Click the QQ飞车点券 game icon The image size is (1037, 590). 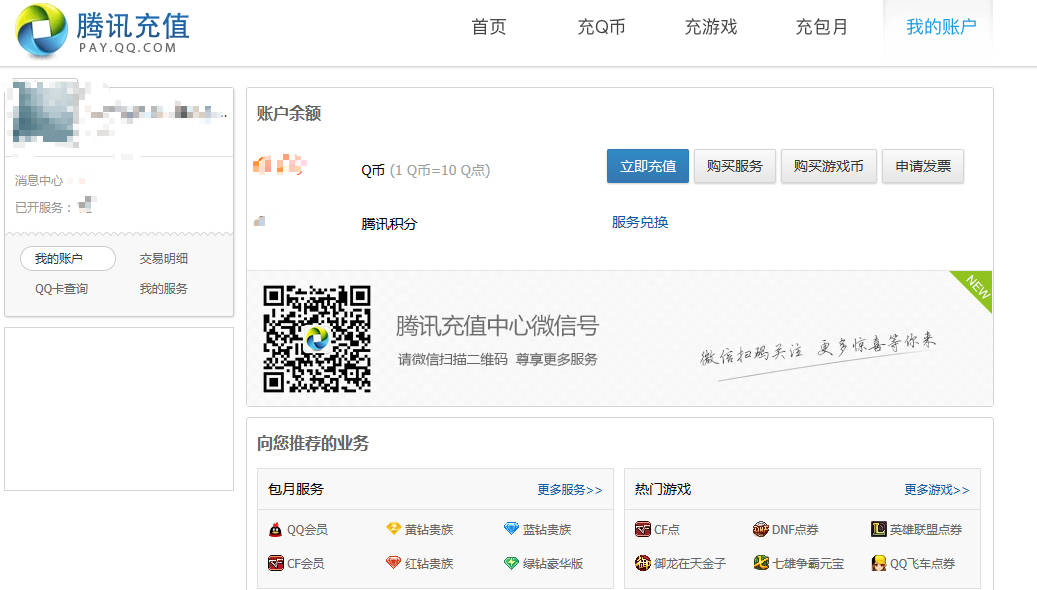[878, 563]
